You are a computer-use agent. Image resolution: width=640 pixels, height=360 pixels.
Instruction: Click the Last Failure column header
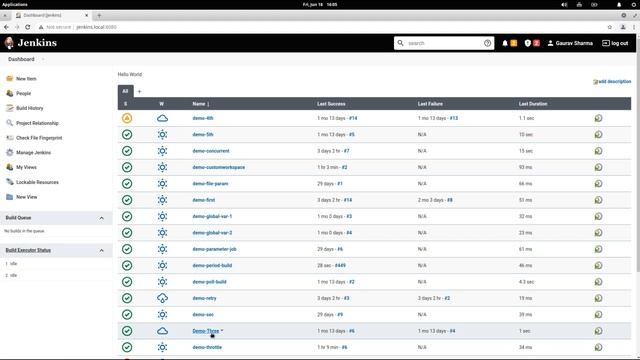pyautogui.click(x=430, y=104)
